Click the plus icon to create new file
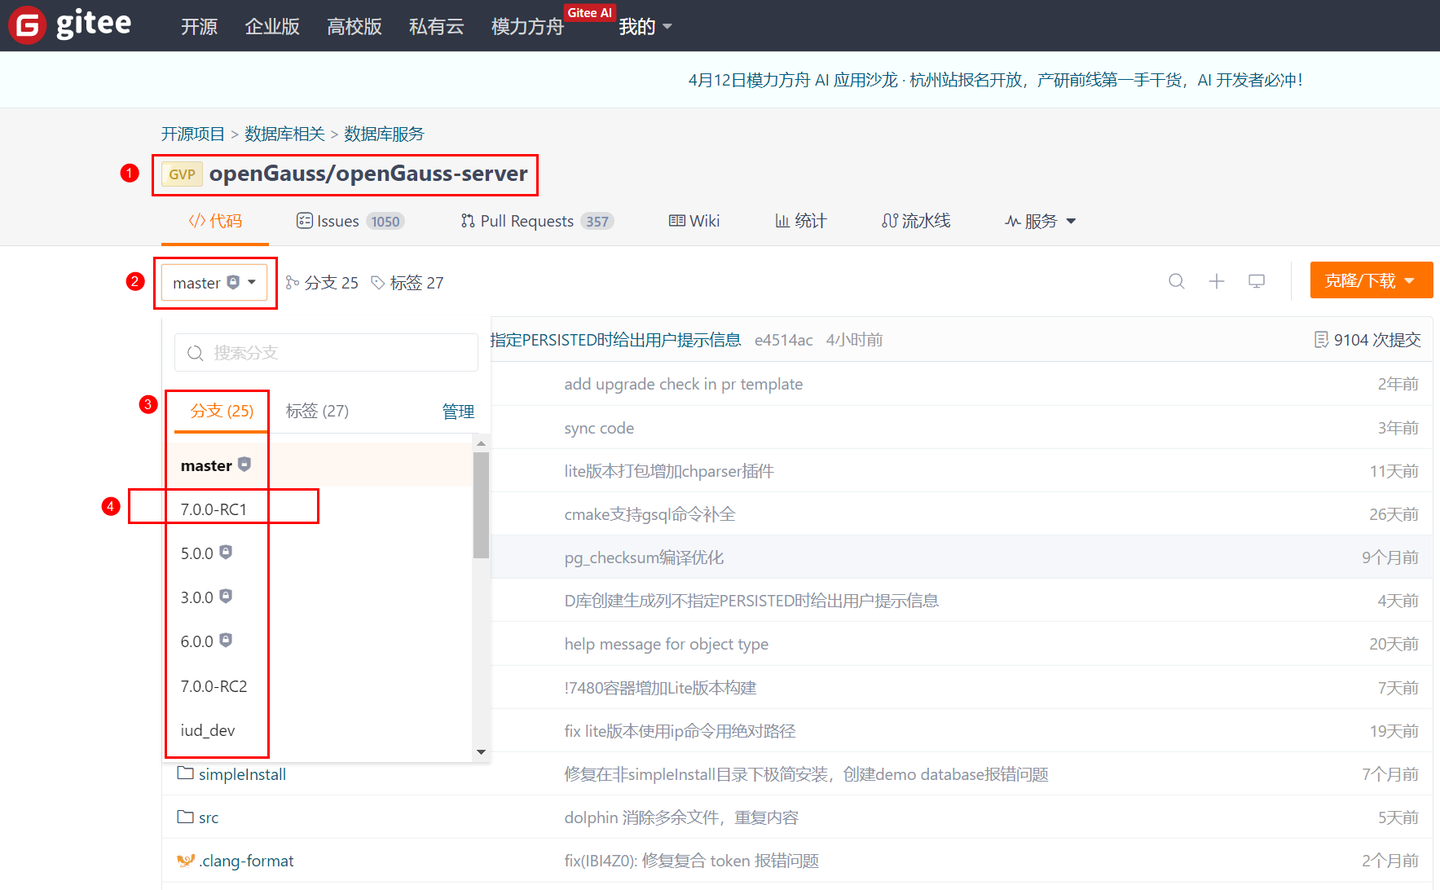Screen dimensions: 1440x890 coord(1216,281)
